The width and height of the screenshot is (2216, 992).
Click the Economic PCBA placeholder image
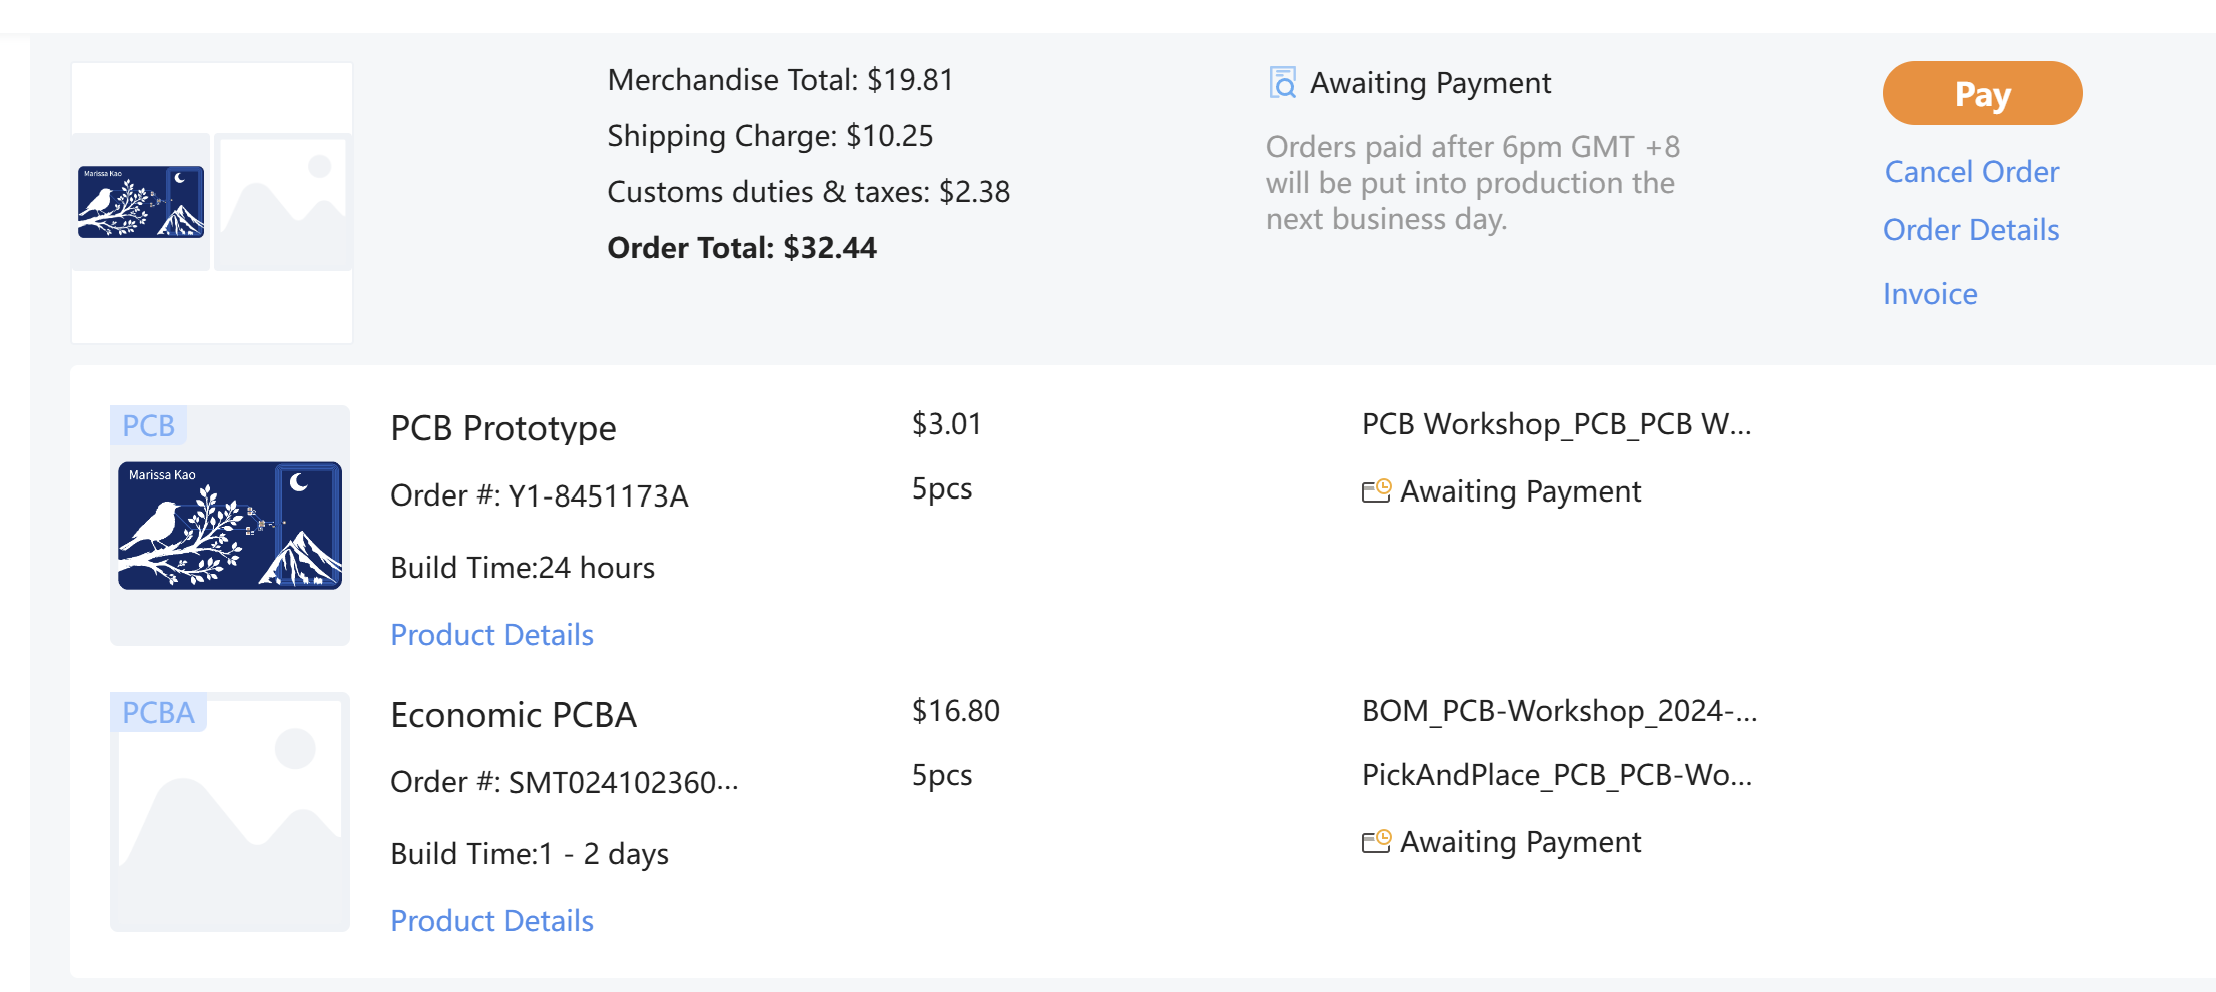(230, 812)
